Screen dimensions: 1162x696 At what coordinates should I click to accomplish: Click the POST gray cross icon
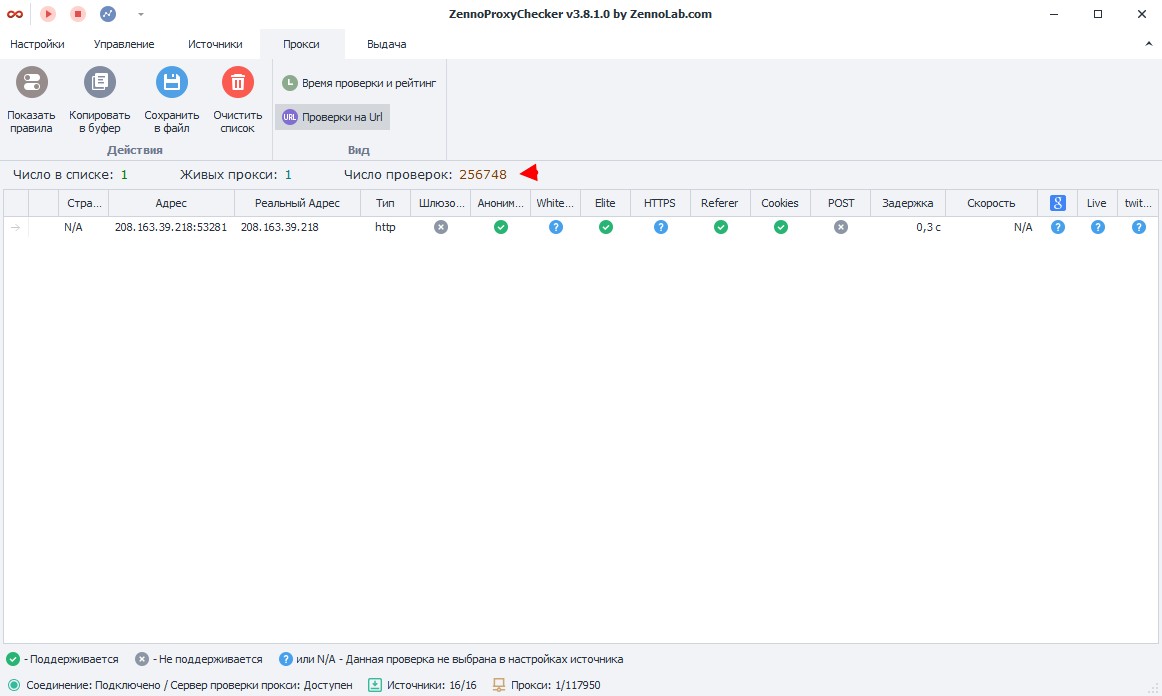(841, 228)
